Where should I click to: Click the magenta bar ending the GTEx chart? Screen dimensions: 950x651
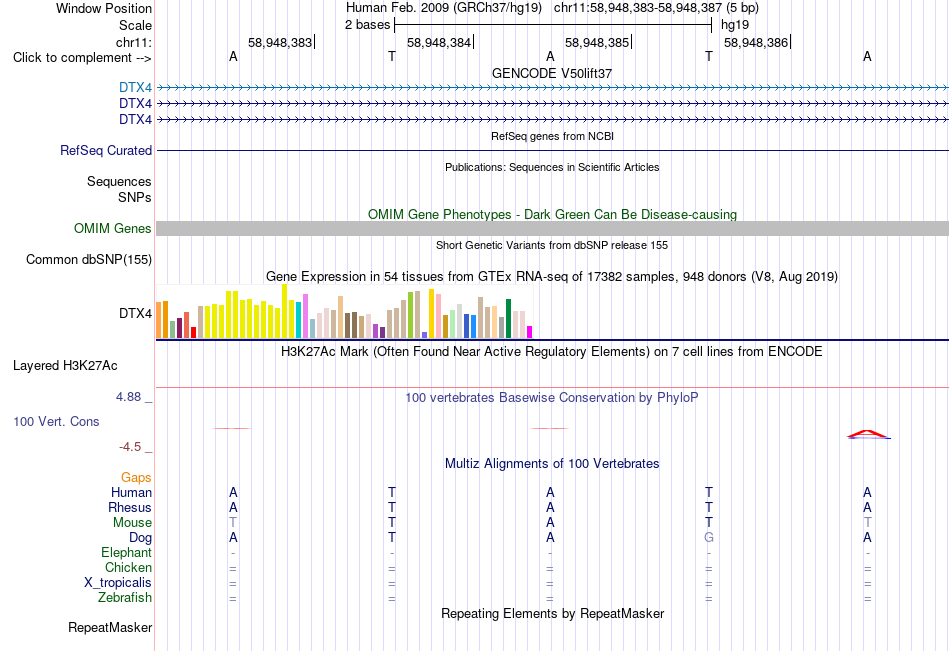[x=530, y=332]
